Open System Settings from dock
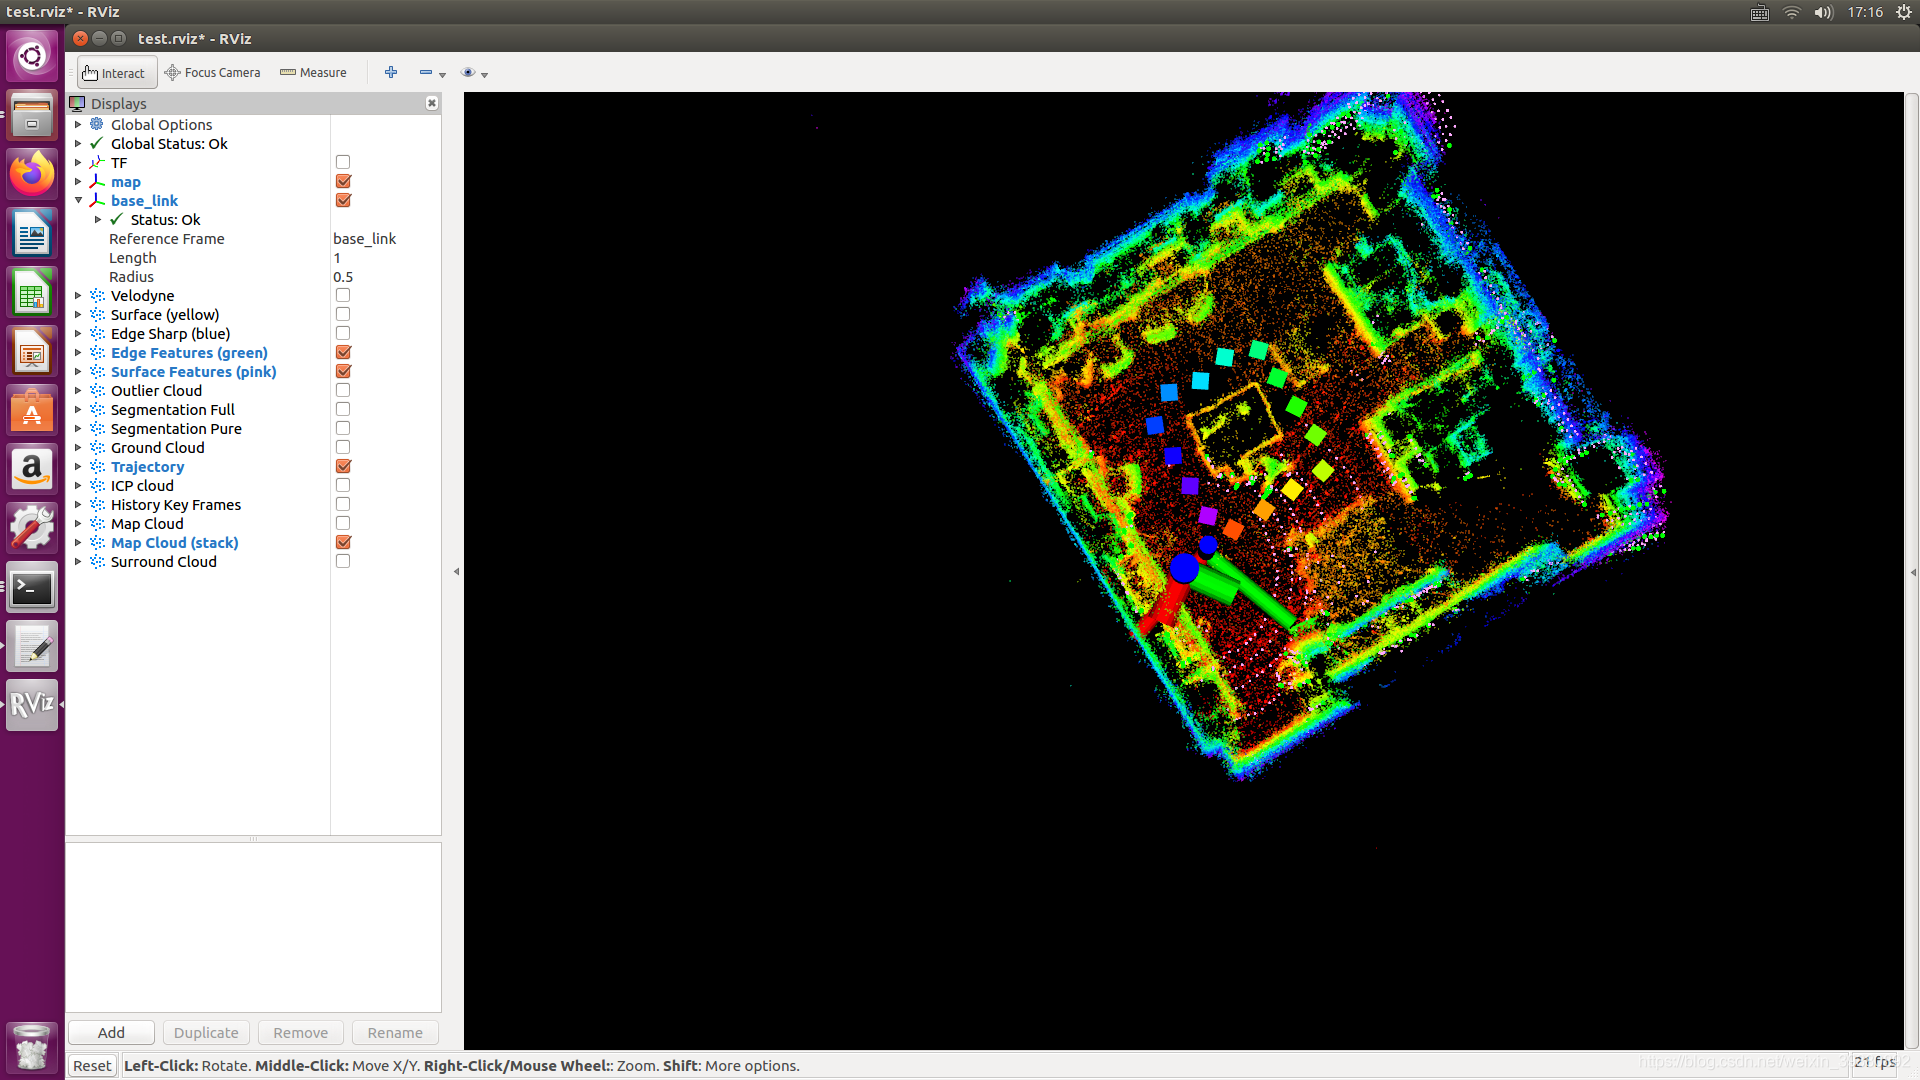 click(x=32, y=528)
